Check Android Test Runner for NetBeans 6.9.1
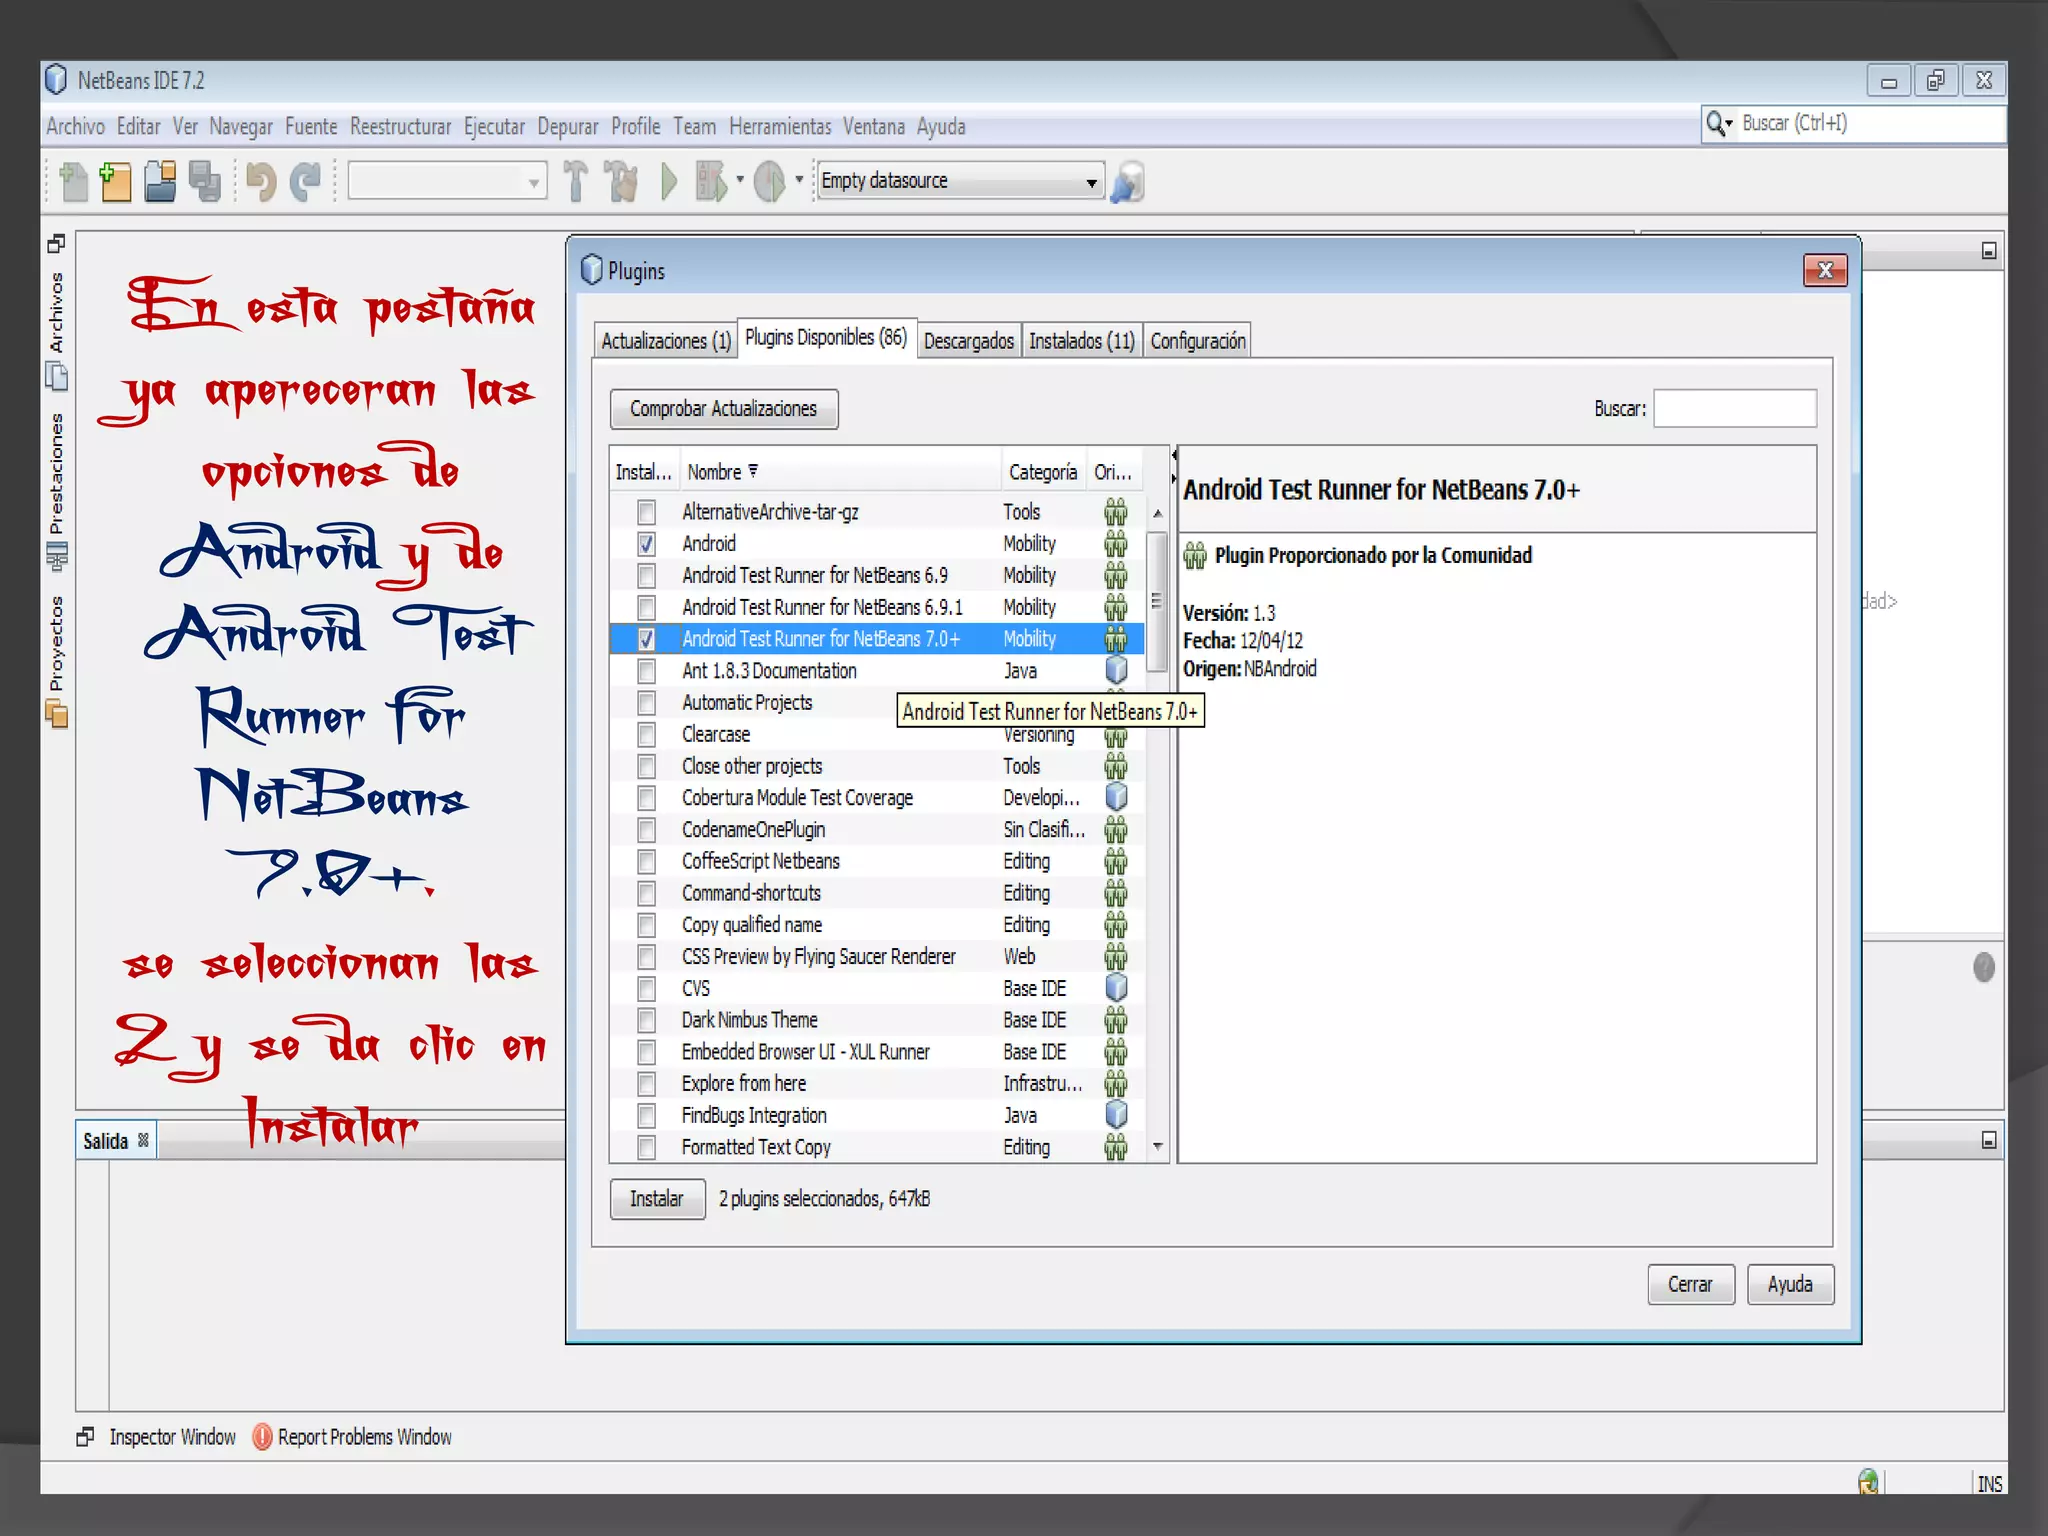2048x1536 pixels. (x=647, y=607)
